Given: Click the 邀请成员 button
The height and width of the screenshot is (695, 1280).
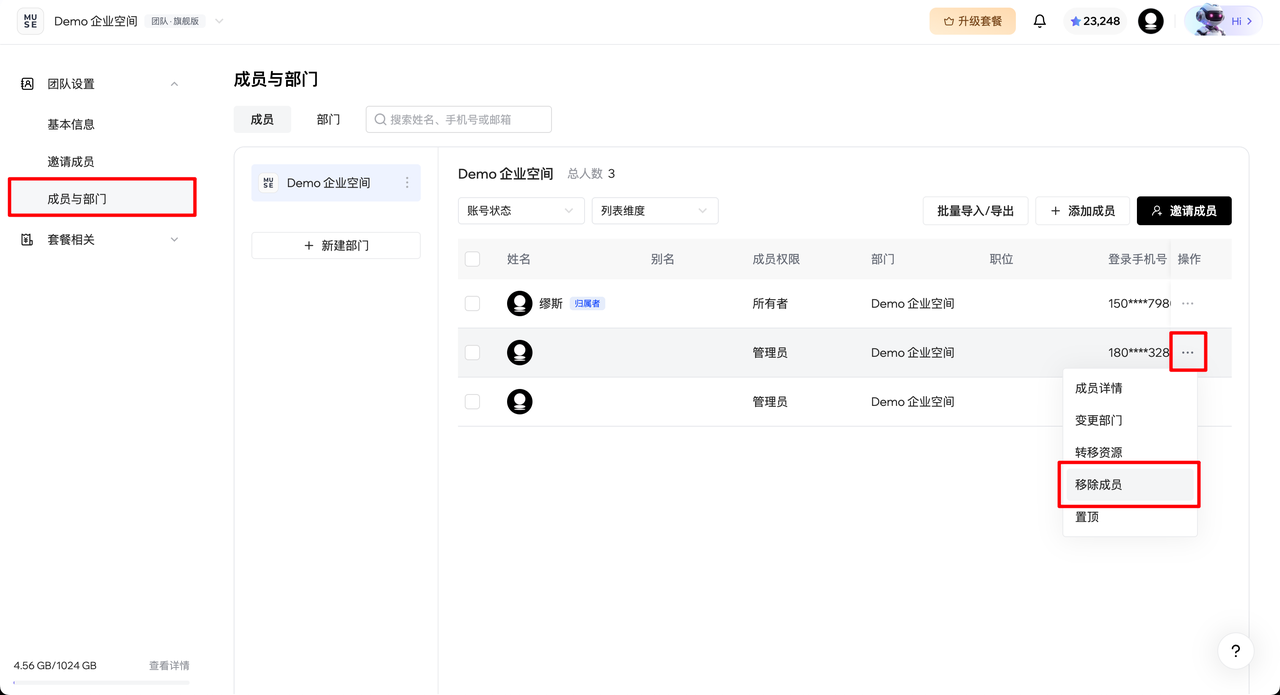Looking at the screenshot, I should point(1184,210).
